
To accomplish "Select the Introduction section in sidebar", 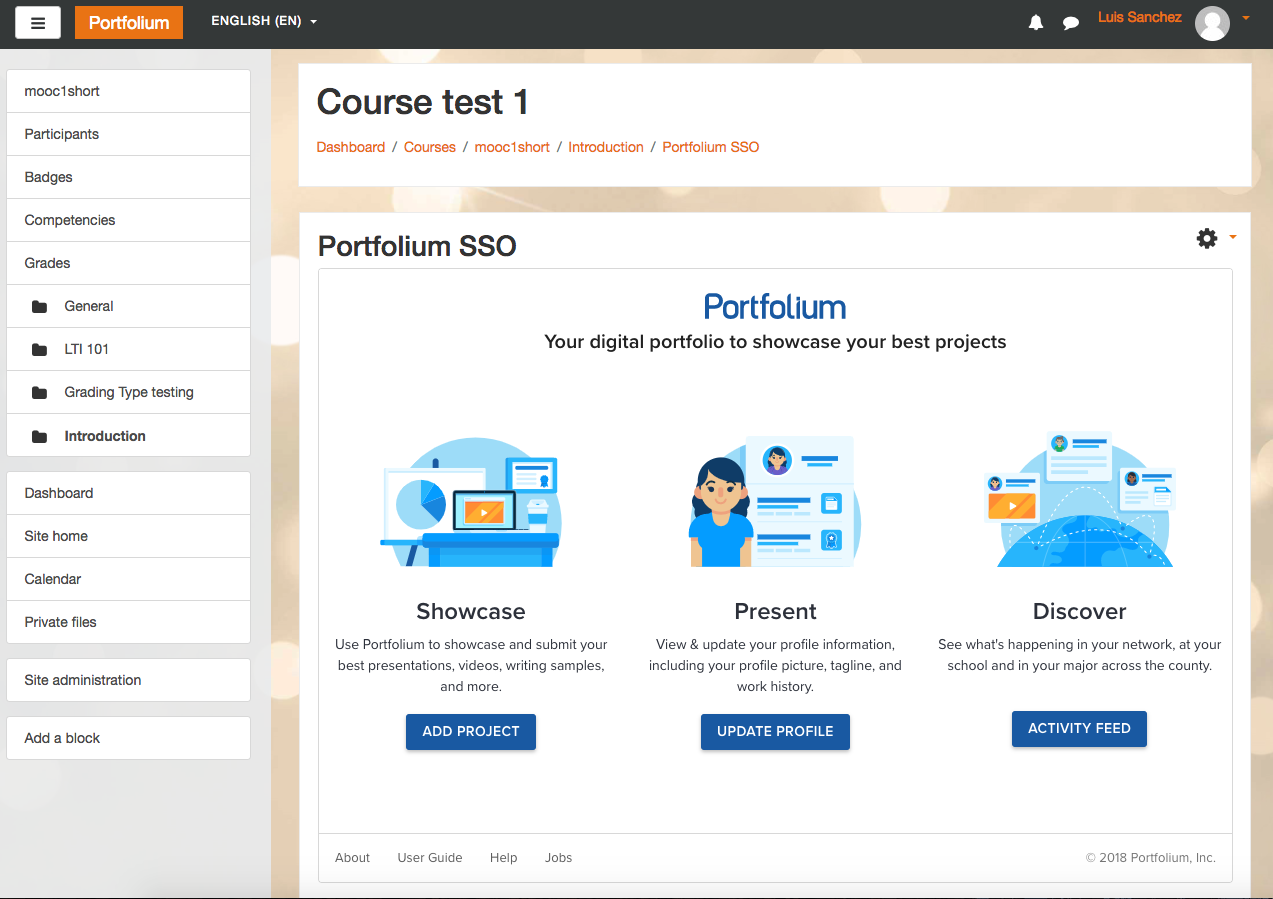I will 128,436.
